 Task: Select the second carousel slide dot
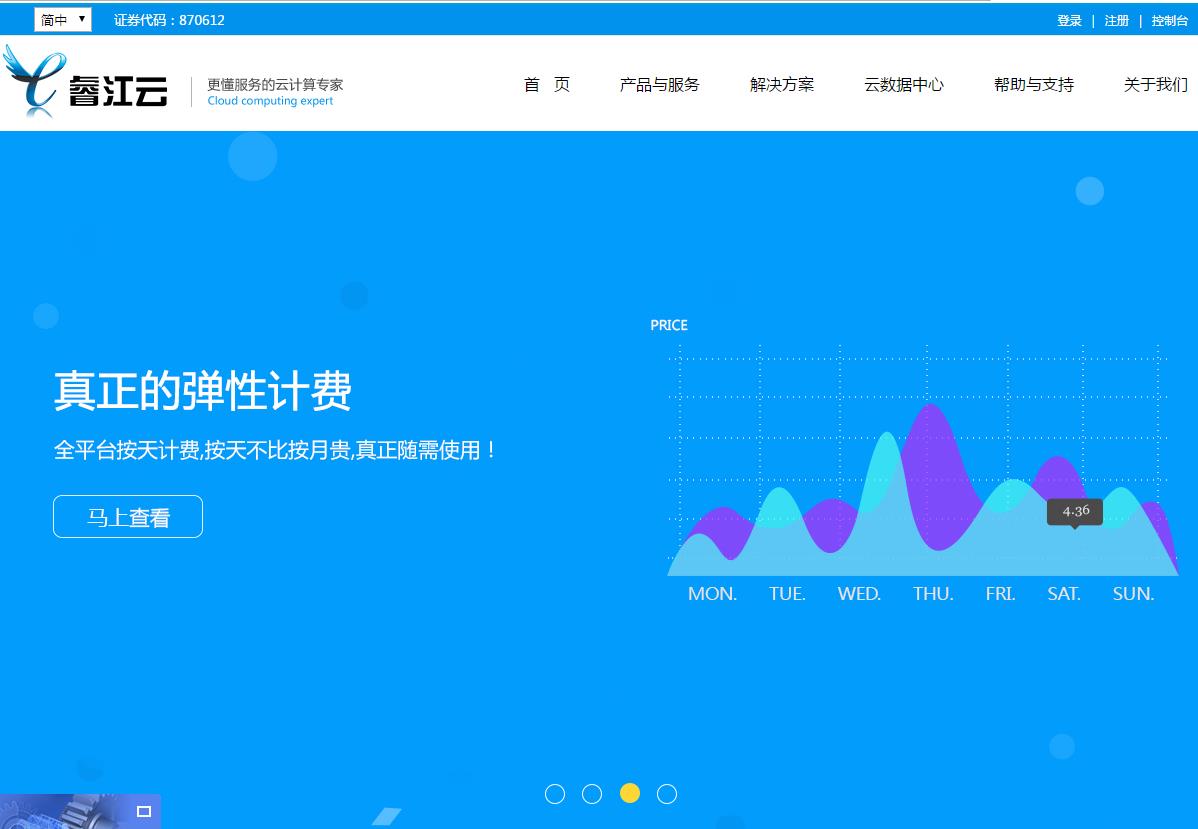coord(592,794)
